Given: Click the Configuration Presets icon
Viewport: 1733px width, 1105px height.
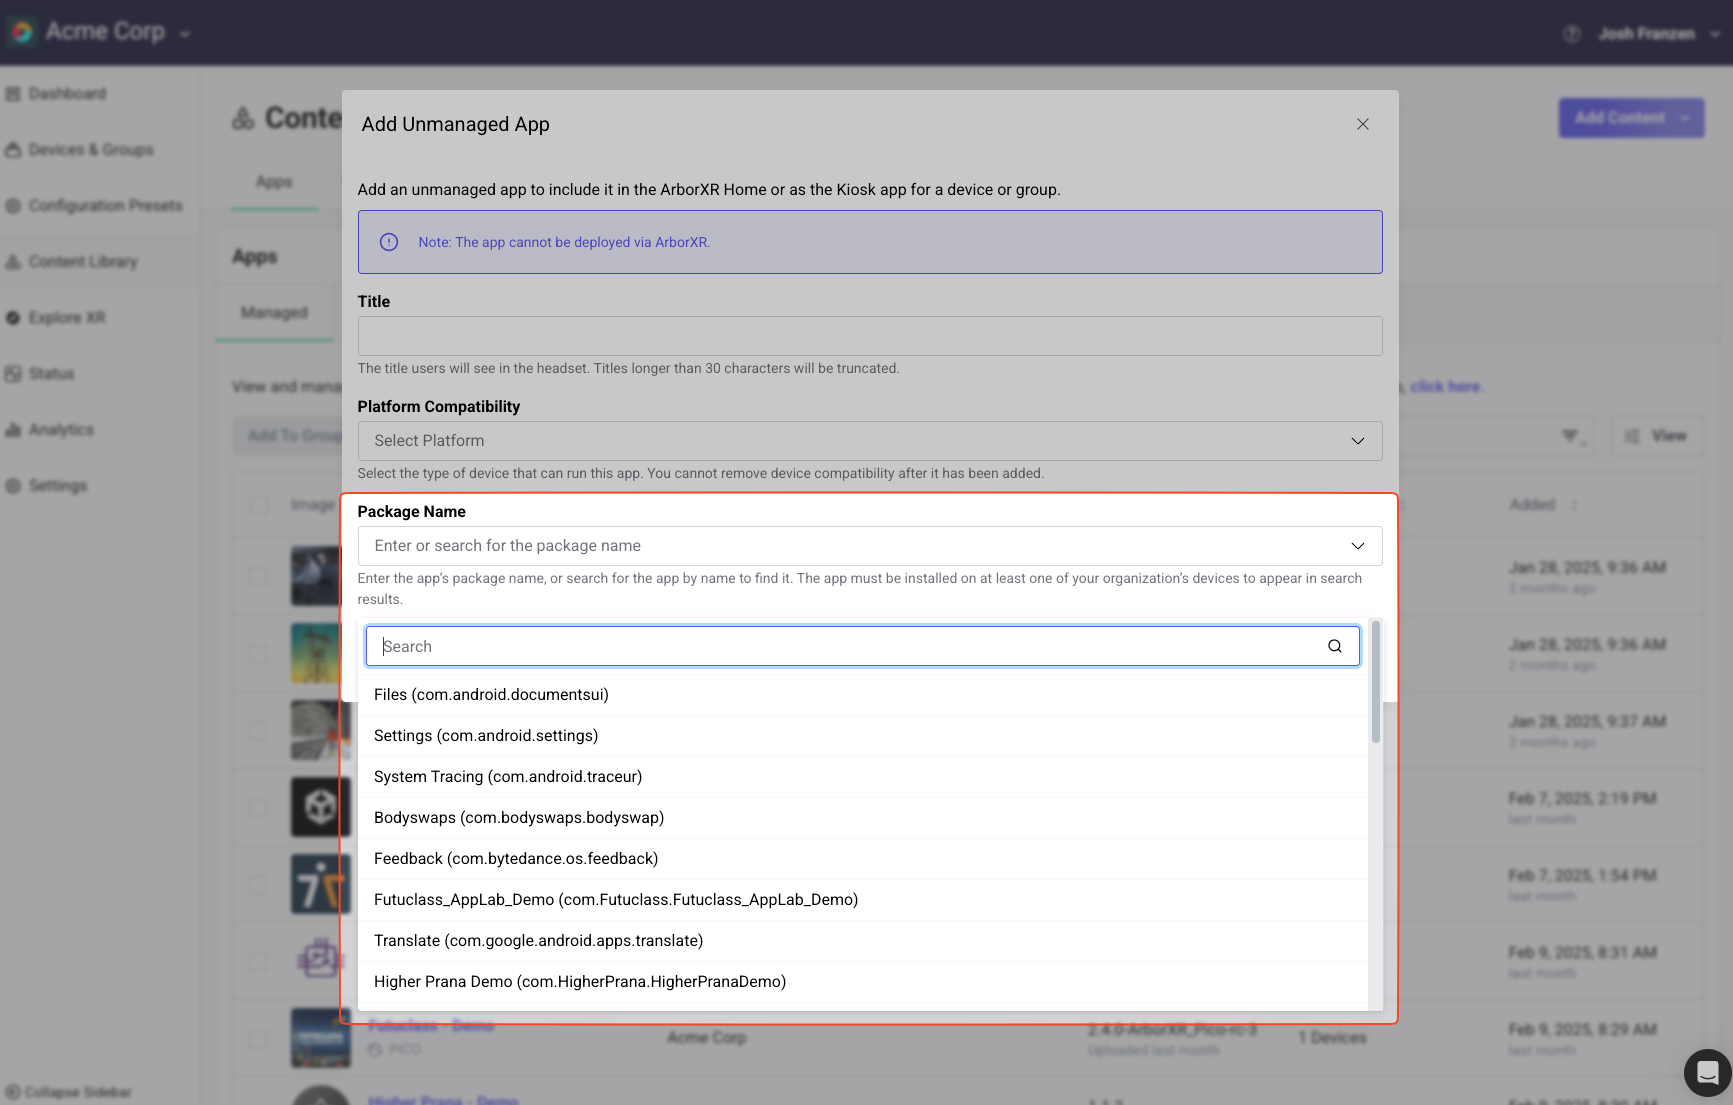Looking at the screenshot, I should point(13,206).
